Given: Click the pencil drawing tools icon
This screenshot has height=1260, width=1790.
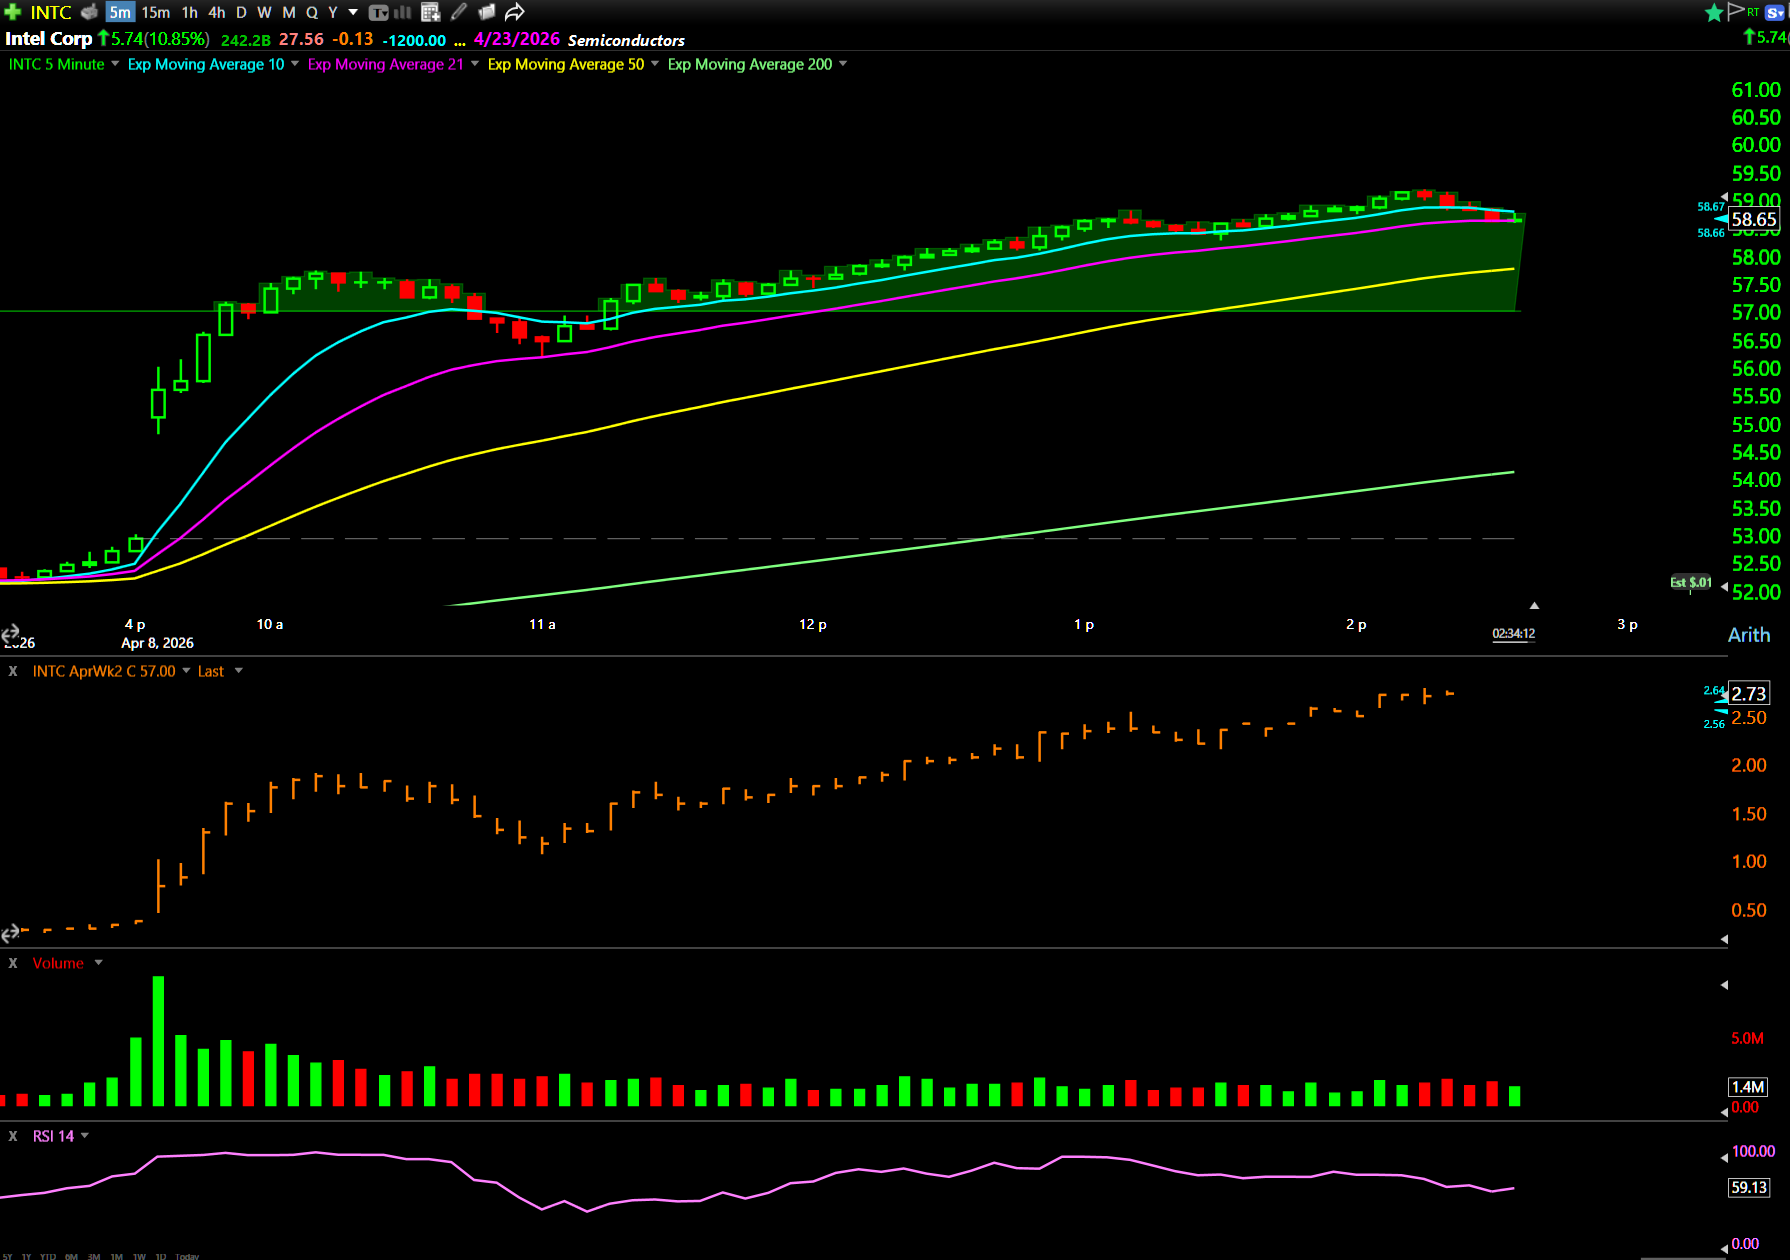Looking at the screenshot, I should [459, 12].
